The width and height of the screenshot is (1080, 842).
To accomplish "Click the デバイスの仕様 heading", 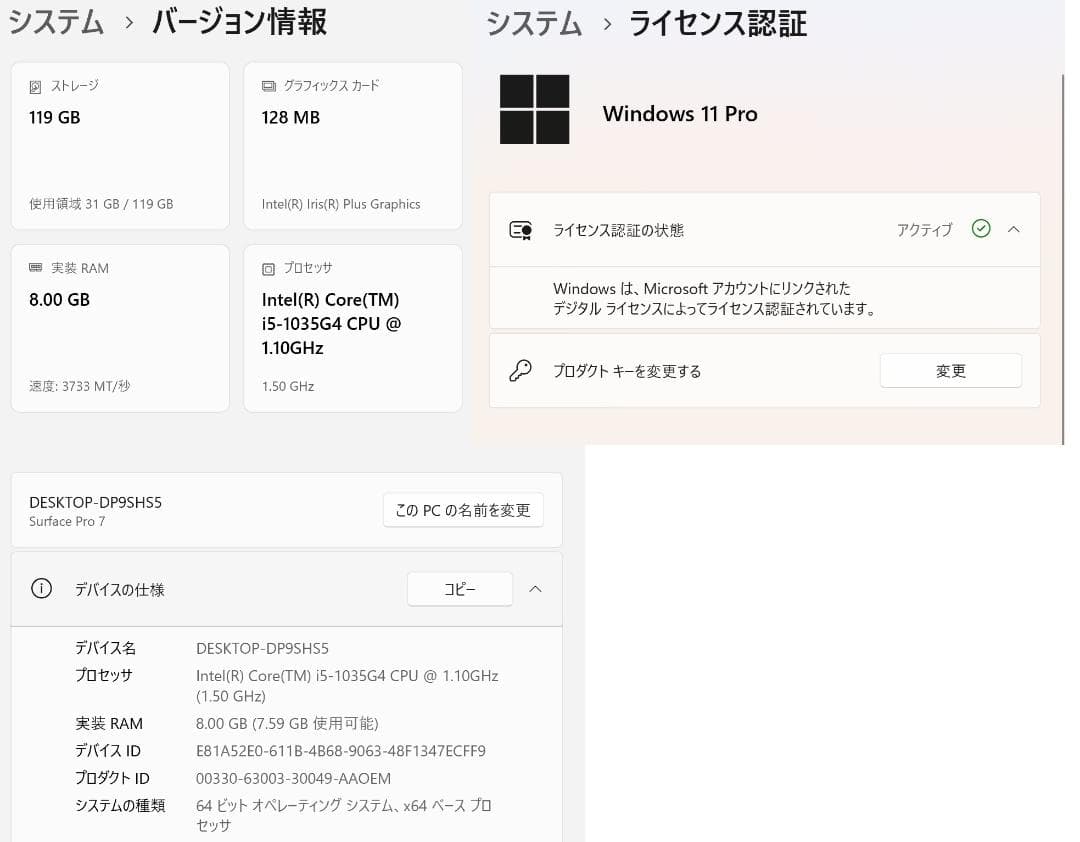I will pyautogui.click(x=120, y=590).
